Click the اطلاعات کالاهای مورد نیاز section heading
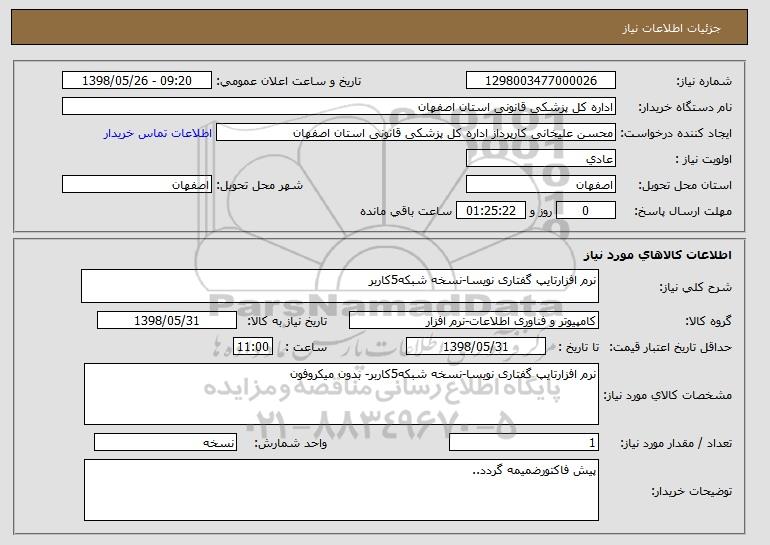 coord(657,255)
